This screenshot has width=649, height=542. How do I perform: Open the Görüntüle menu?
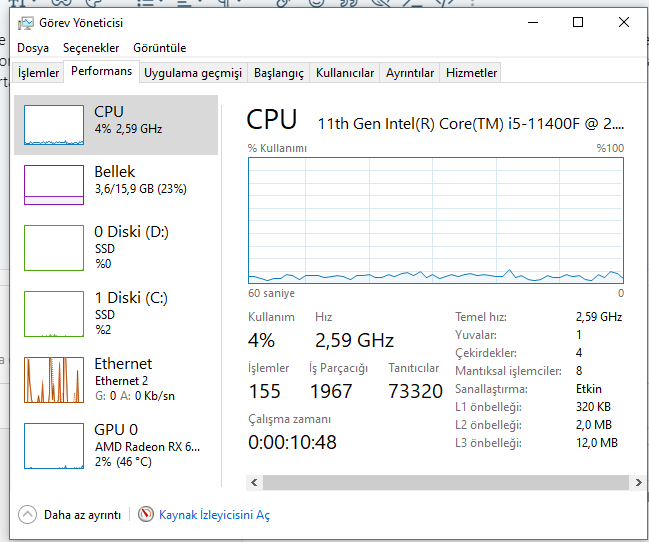click(159, 48)
